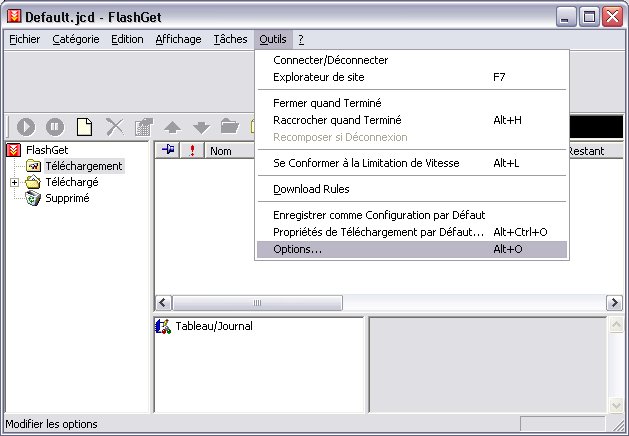
Task: Click the horizontal scrollbar right arrow
Action: coord(614,302)
